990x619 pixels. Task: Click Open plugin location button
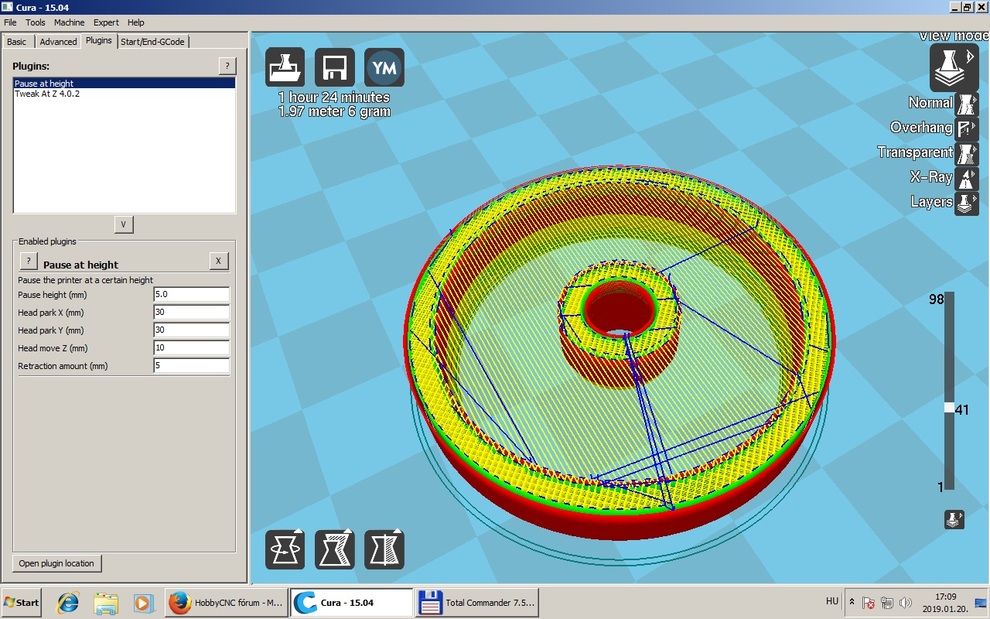pos(57,564)
